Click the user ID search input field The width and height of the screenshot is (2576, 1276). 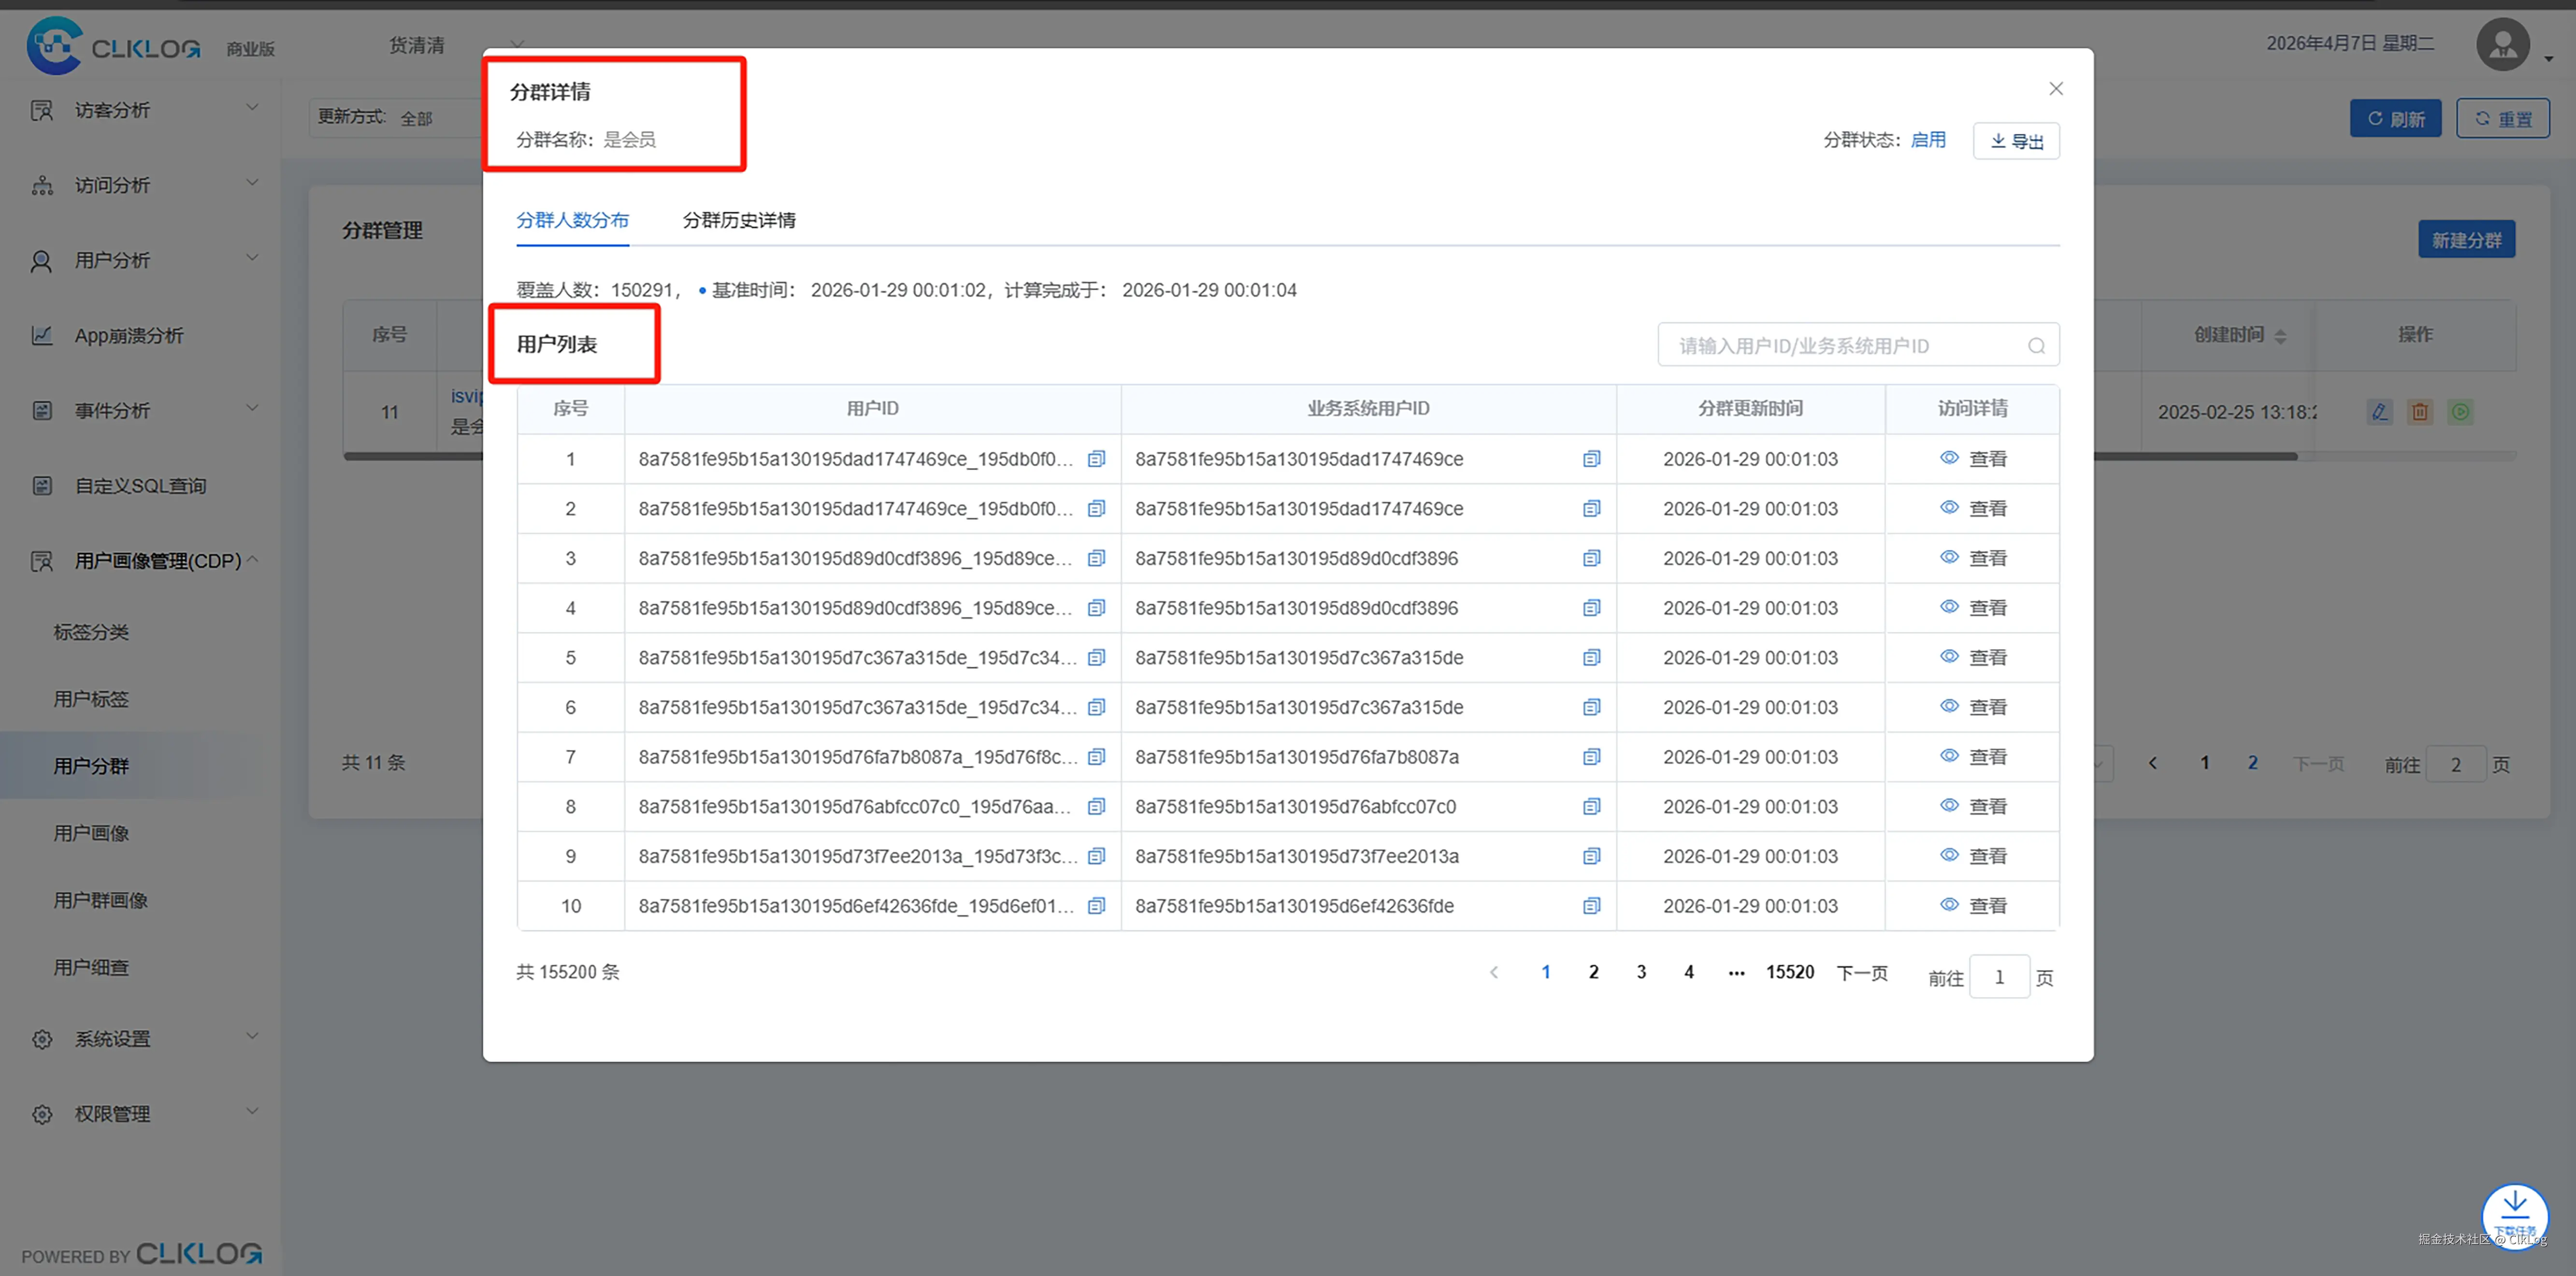[1840, 346]
